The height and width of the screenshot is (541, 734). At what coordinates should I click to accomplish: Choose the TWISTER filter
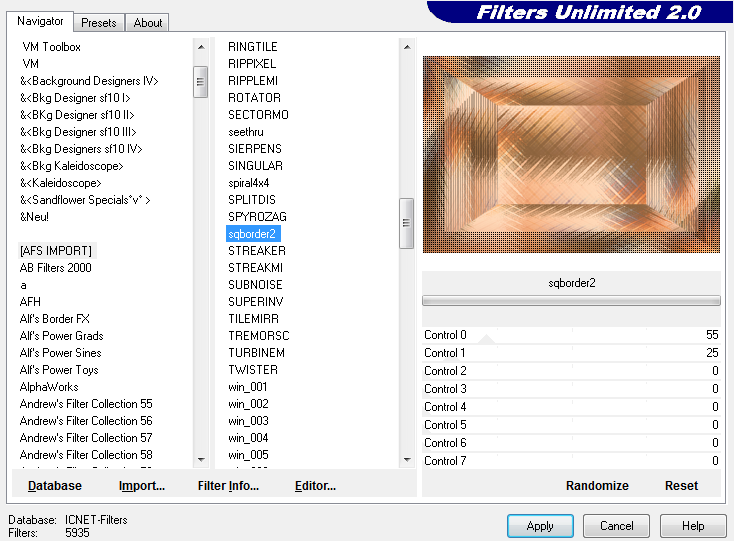coord(253,370)
